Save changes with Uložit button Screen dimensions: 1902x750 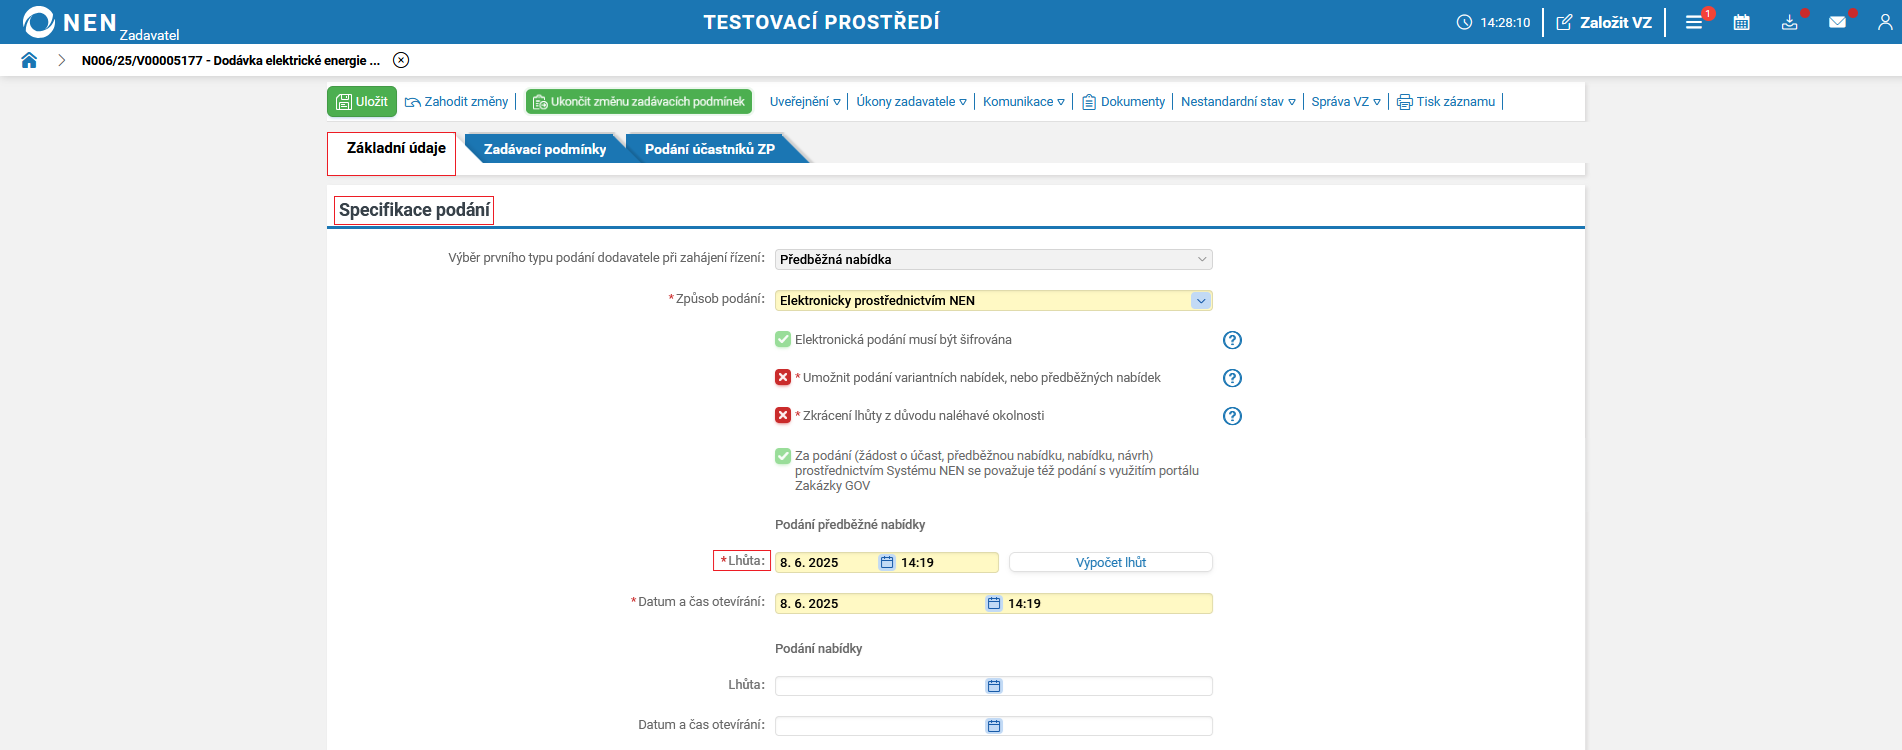coord(362,101)
